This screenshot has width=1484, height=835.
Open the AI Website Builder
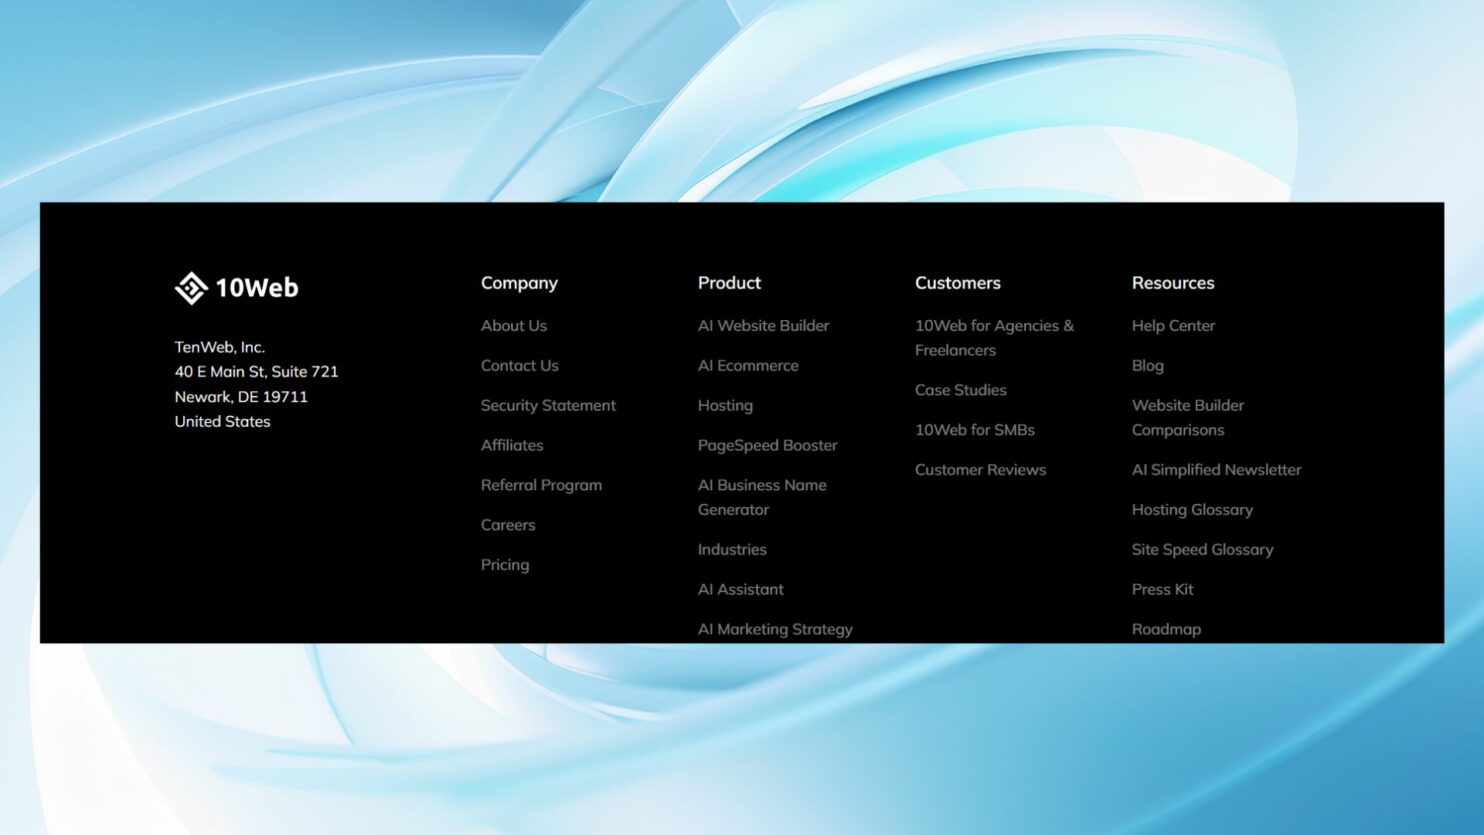(763, 325)
